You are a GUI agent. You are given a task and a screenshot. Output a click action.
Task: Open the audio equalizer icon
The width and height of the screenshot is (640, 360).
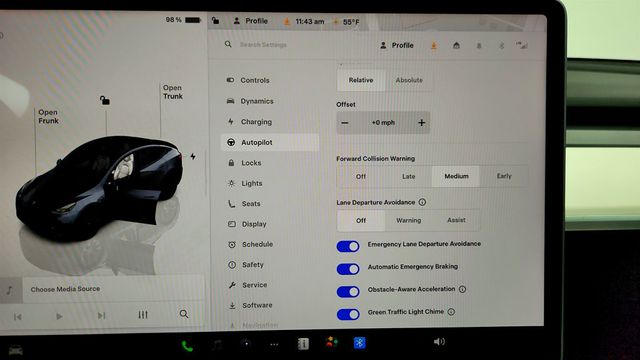[143, 315]
